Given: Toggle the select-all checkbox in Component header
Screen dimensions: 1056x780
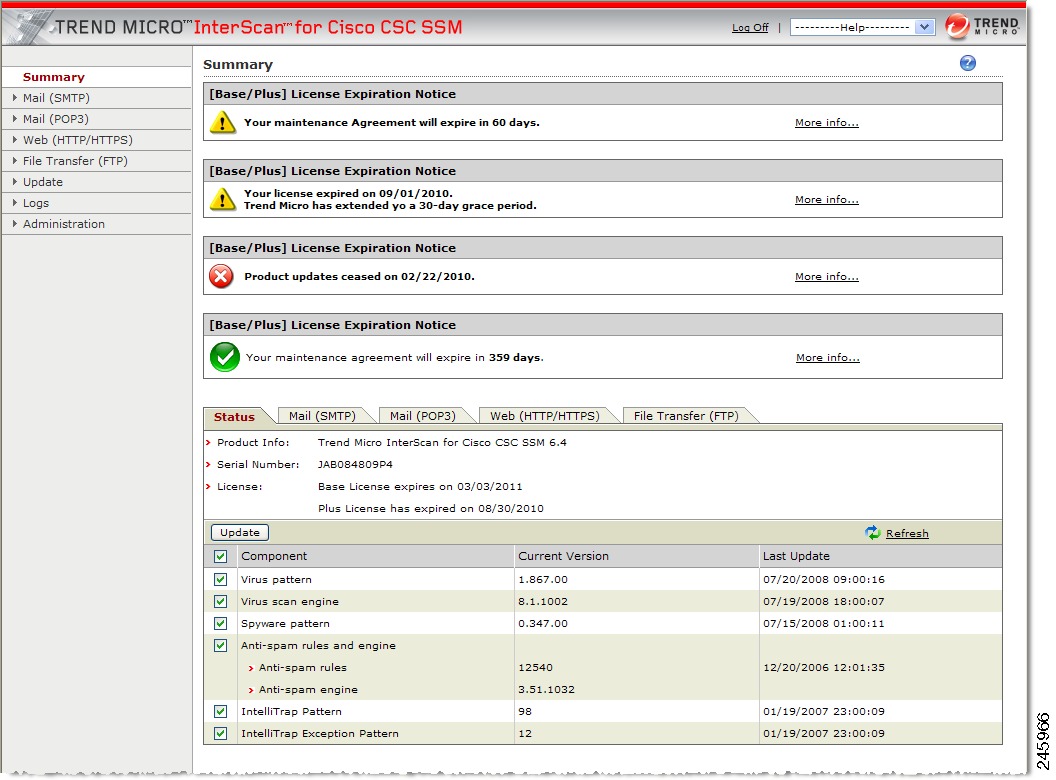Looking at the screenshot, I should 220,556.
